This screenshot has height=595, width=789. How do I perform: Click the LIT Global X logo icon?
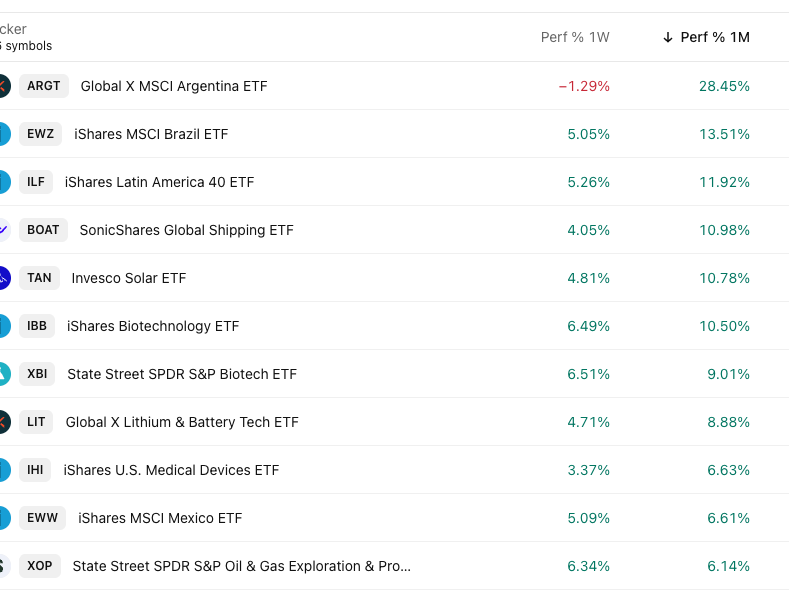[3, 422]
